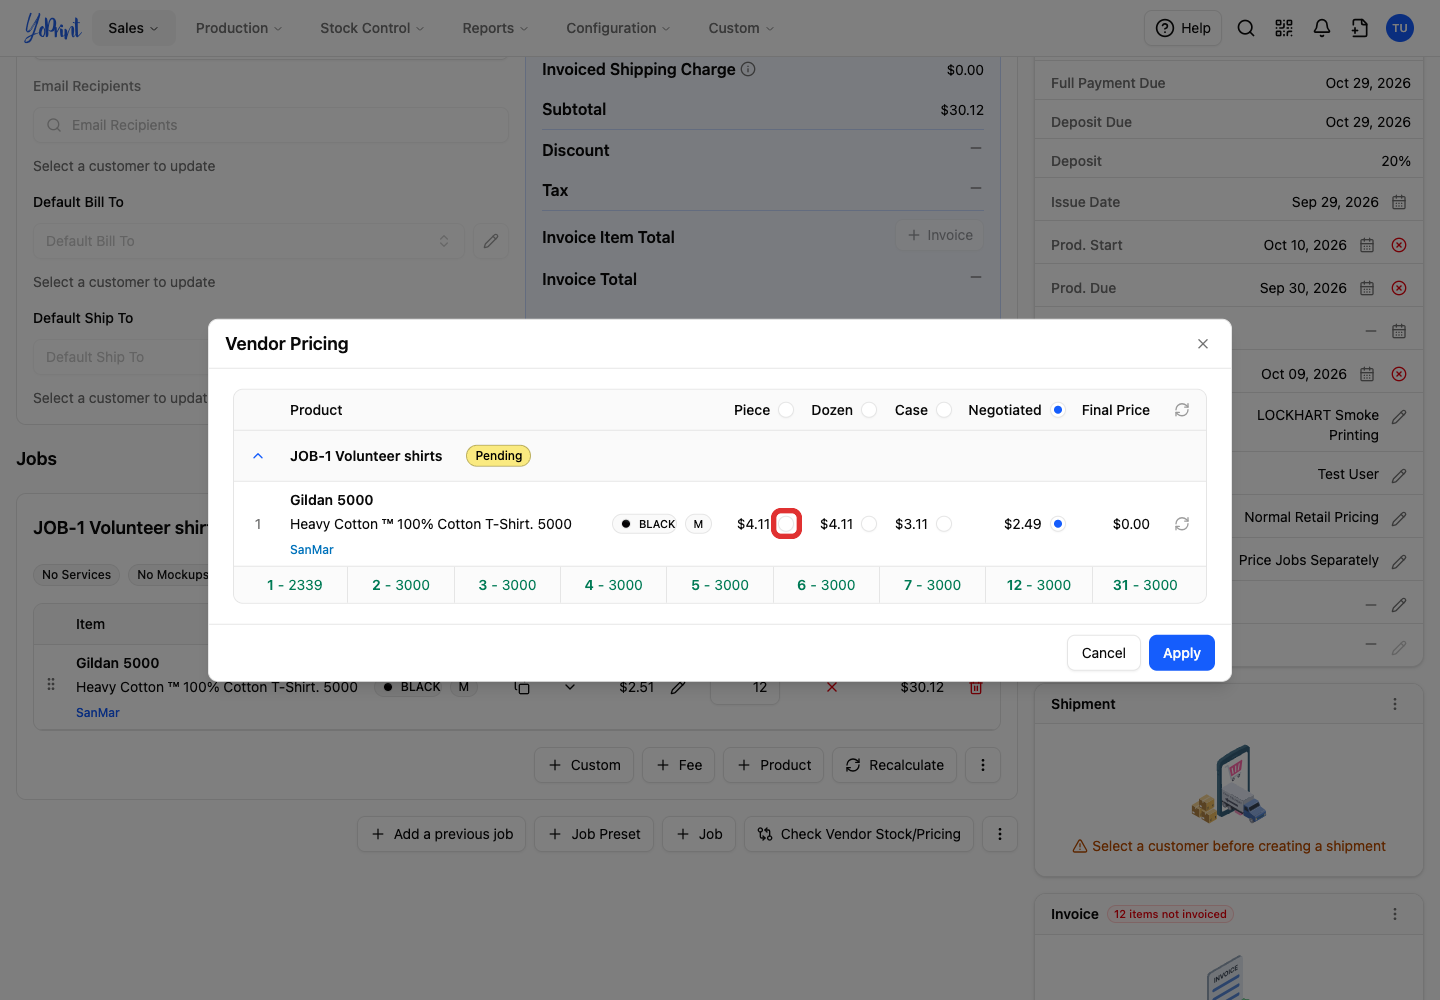Viewport: 1440px width, 1000px height.
Task: Edit the Test User assignment
Action: tap(1399, 476)
